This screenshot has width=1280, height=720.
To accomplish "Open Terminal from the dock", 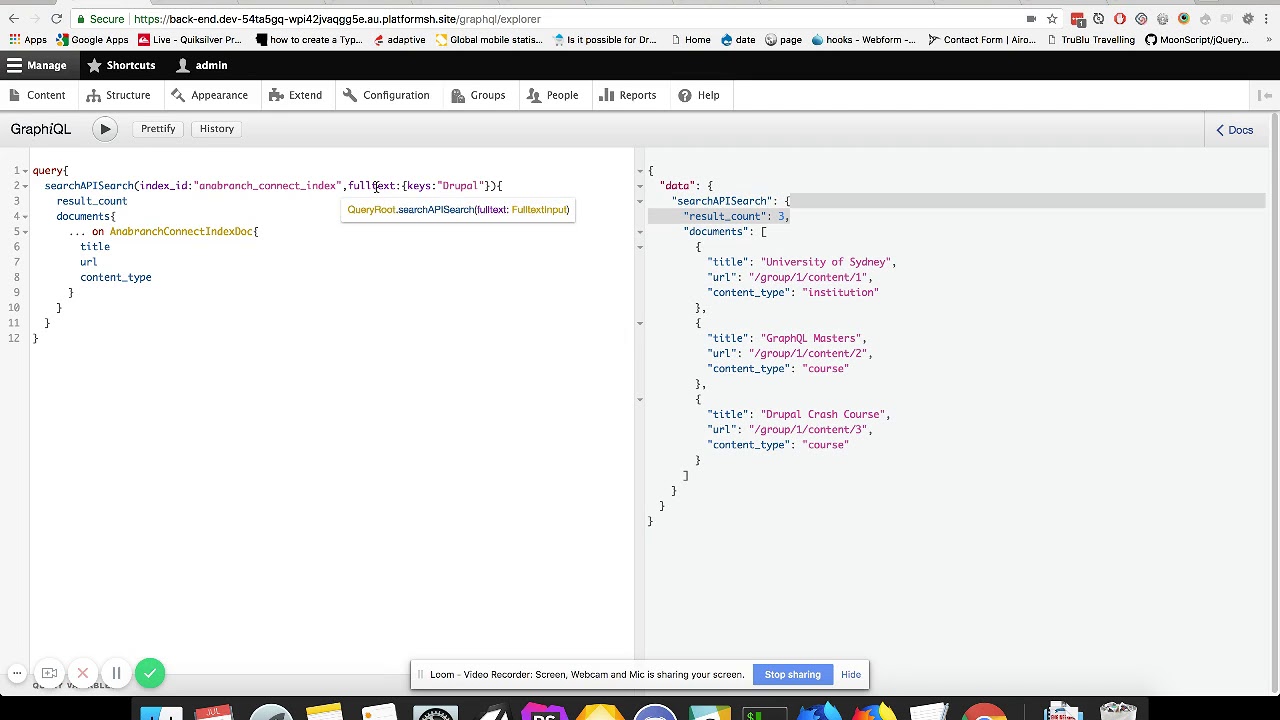I will pos(763,712).
